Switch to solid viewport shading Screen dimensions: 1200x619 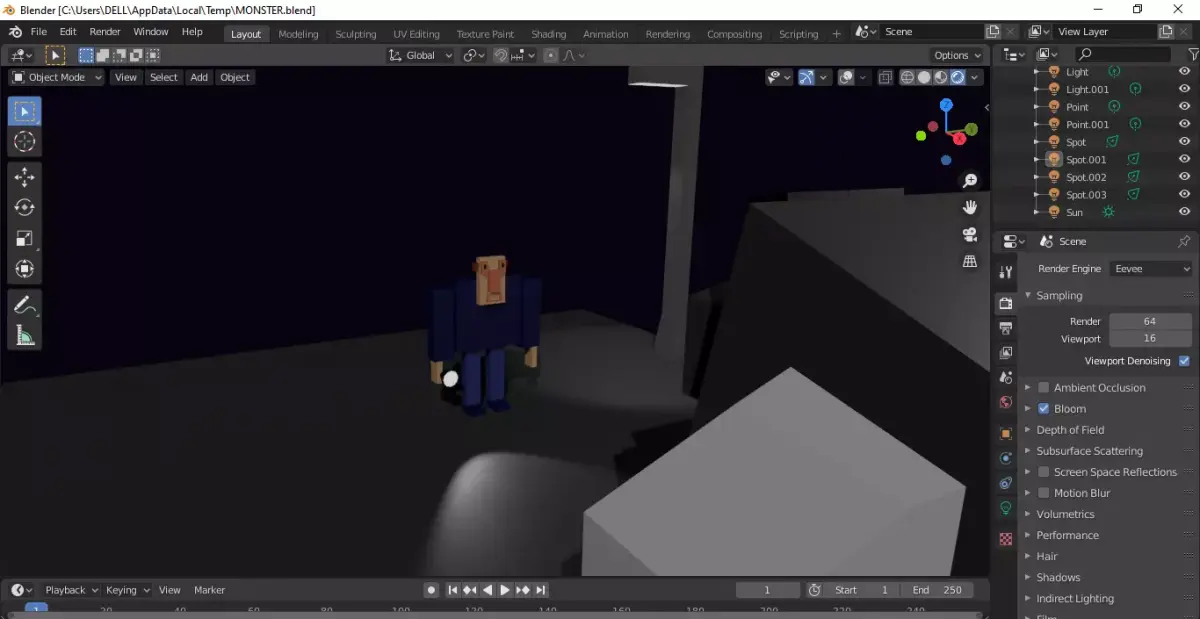coord(924,77)
